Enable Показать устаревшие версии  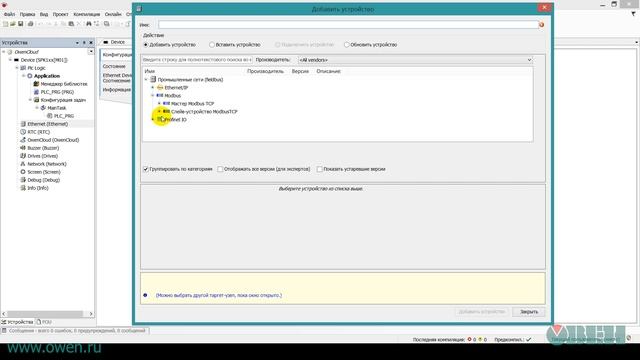click(x=320, y=169)
